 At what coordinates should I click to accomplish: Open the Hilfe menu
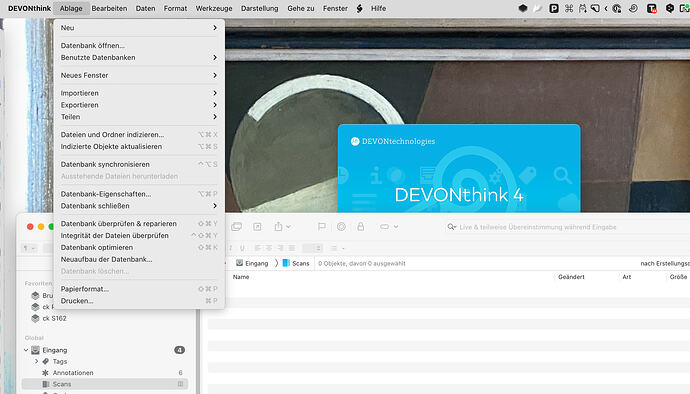click(x=378, y=8)
